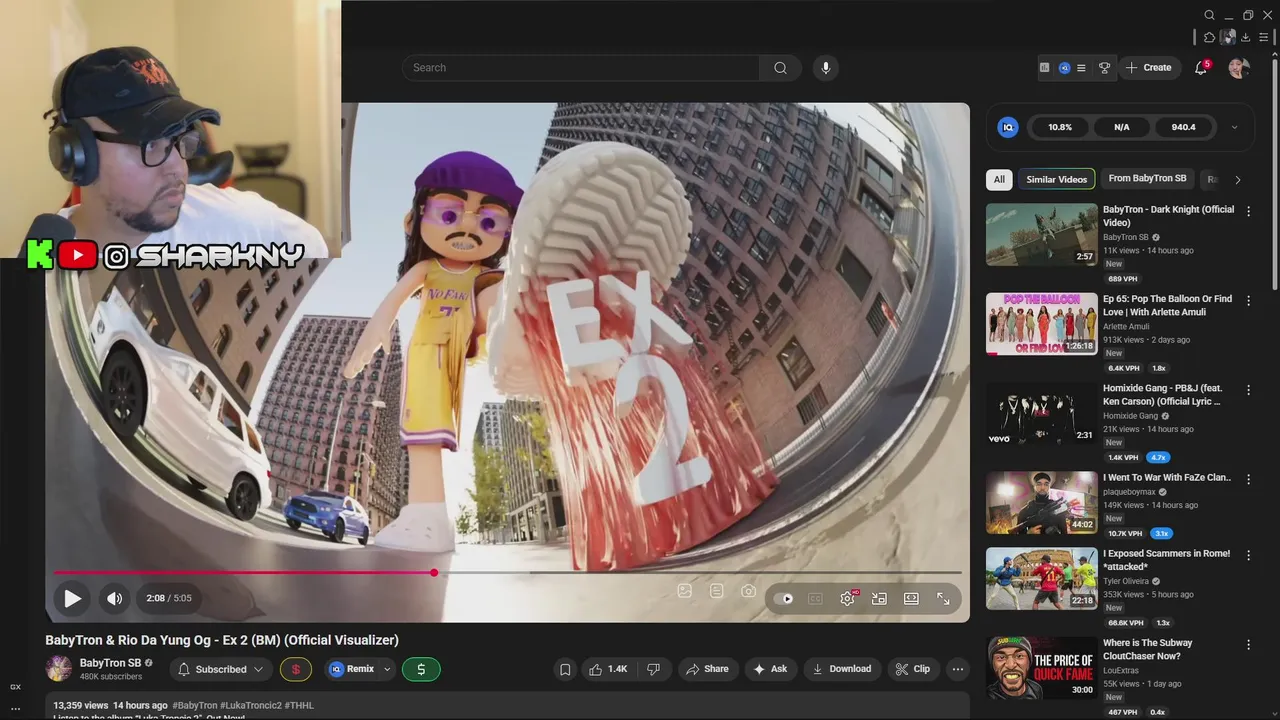Open browser settings sliders icon
The height and width of the screenshot is (720, 1280).
(x=1264, y=37)
